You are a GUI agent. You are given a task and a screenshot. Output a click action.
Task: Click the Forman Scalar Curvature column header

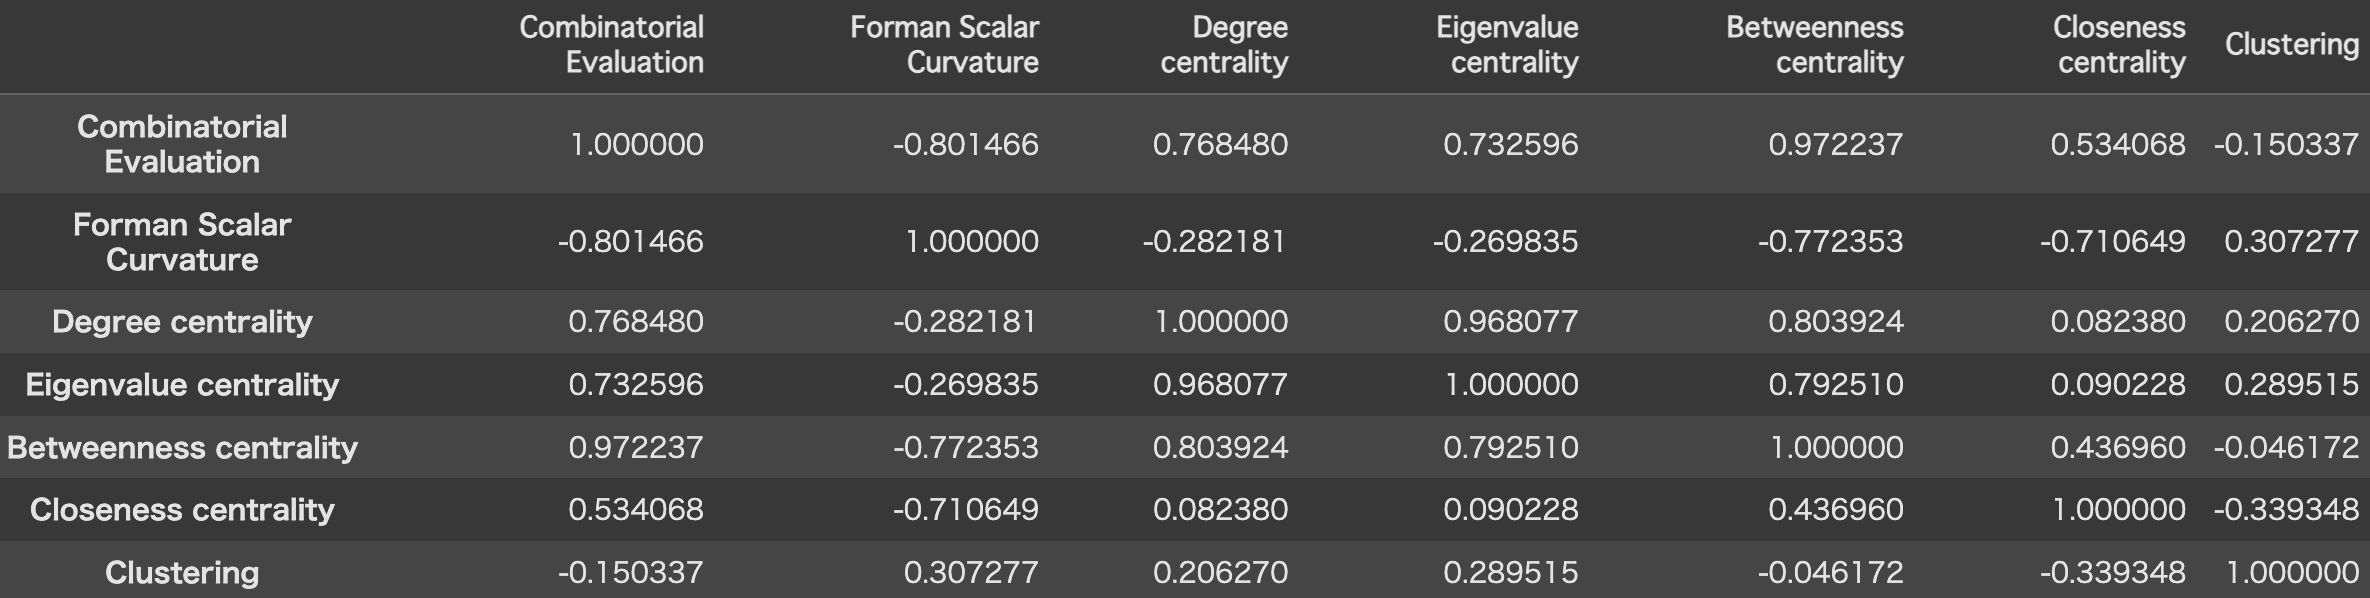tap(944, 45)
